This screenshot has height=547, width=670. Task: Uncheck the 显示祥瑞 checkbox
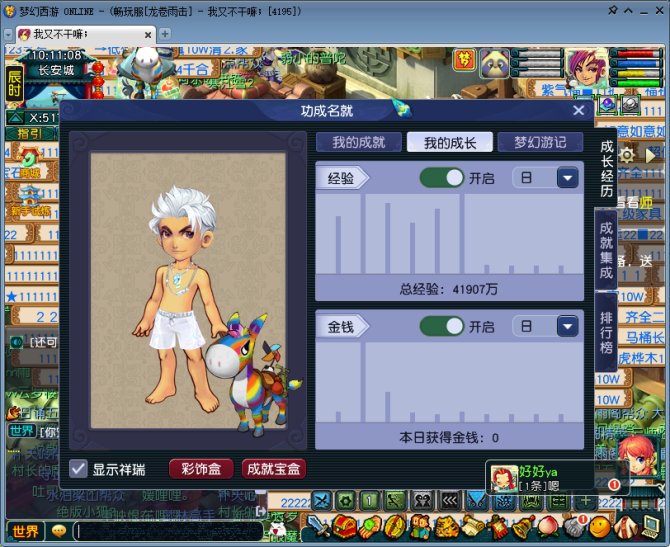[78, 469]
